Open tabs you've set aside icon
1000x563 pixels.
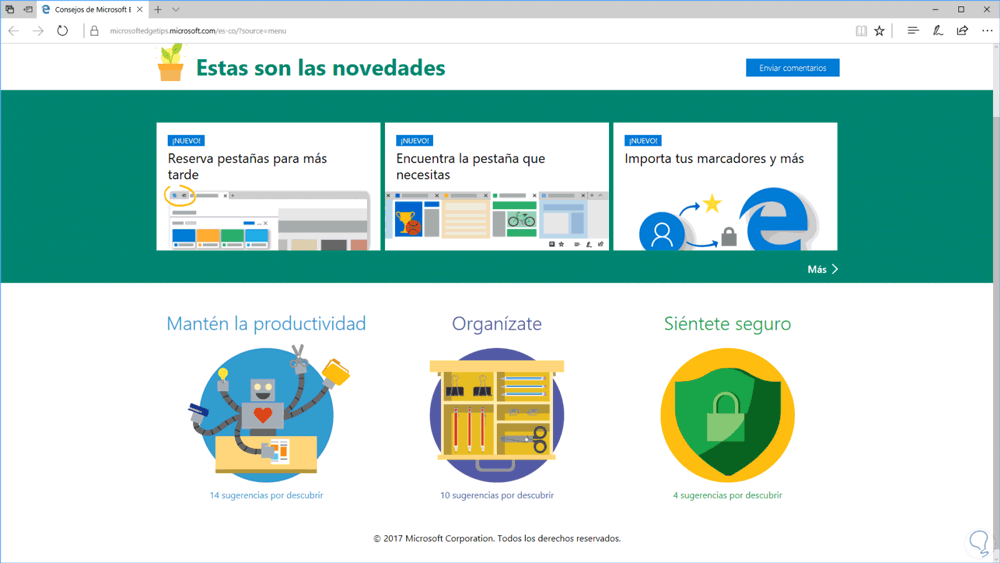(10, 10)
